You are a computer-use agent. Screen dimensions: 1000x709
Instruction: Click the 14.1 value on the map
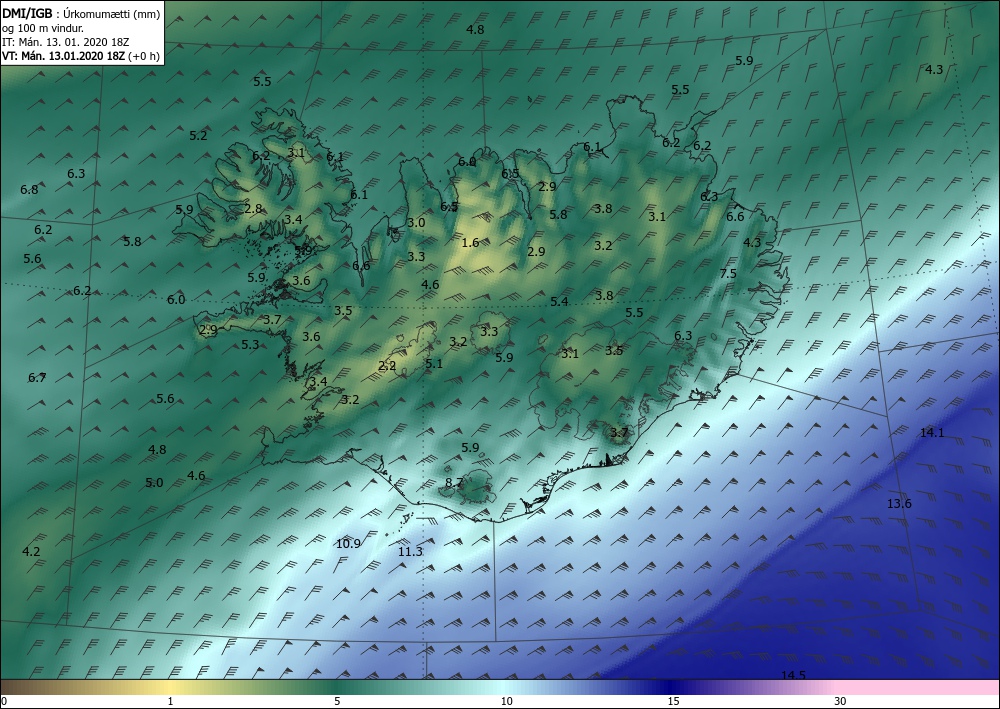[x=932, y=433]
